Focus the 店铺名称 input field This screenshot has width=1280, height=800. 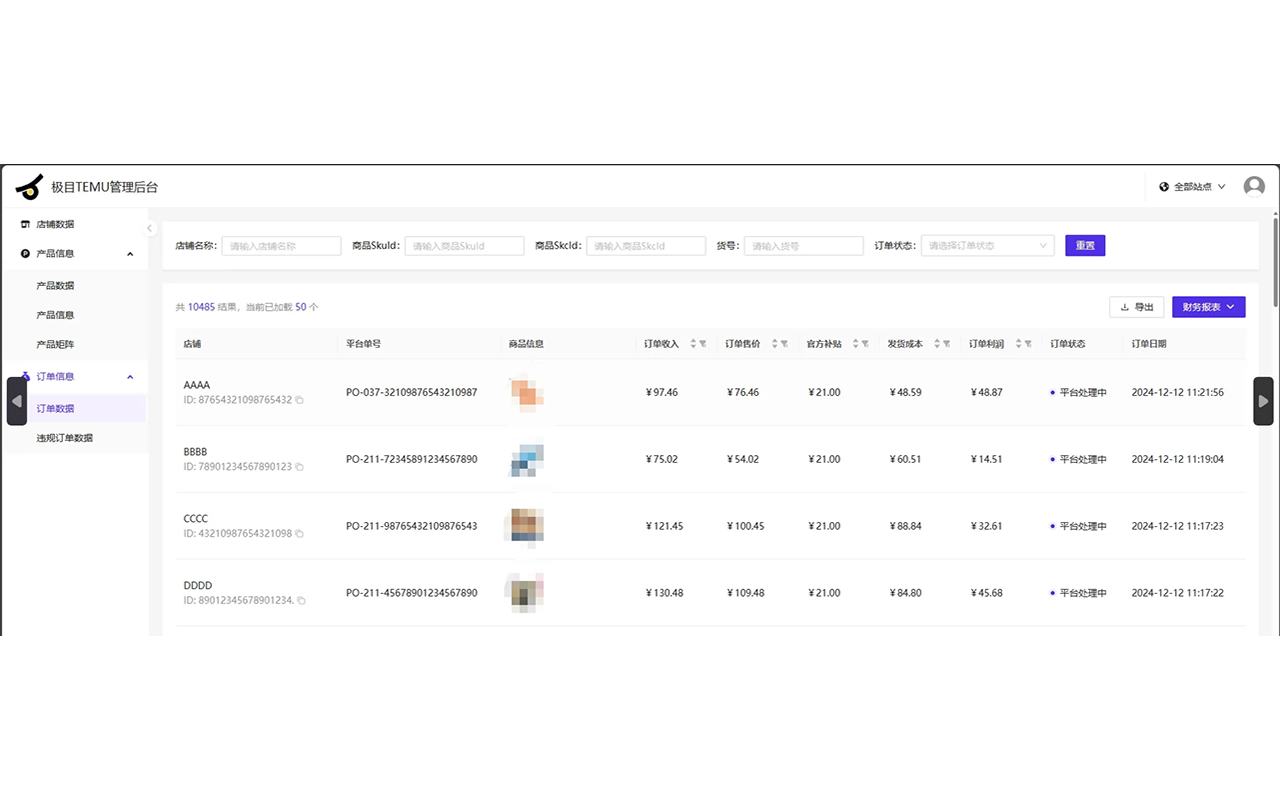click(281, 246)
